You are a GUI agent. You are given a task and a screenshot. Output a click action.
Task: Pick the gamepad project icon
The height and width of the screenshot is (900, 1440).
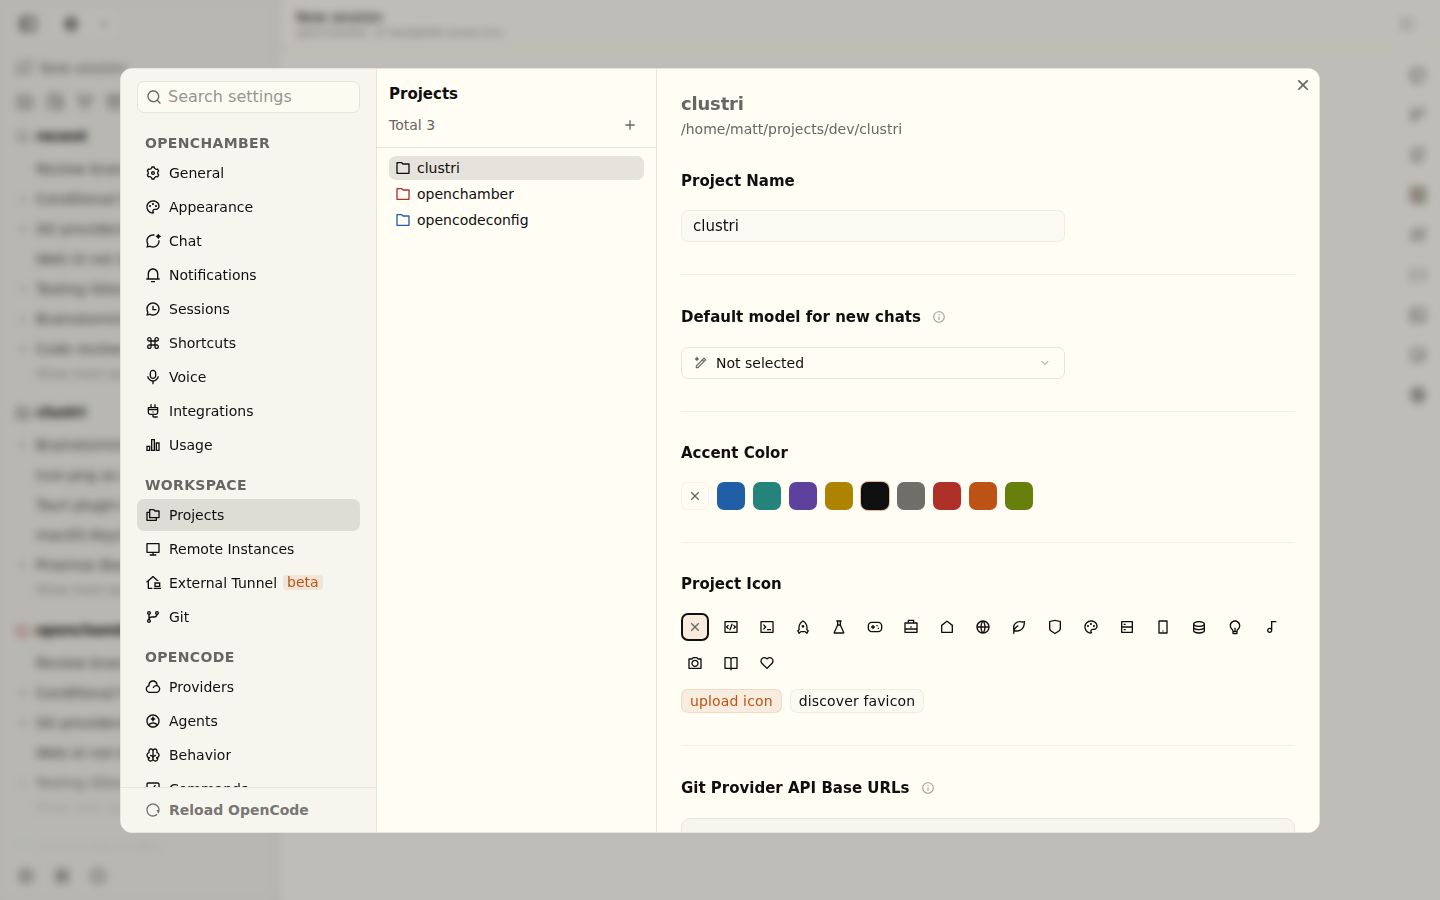tap(875, 627)
